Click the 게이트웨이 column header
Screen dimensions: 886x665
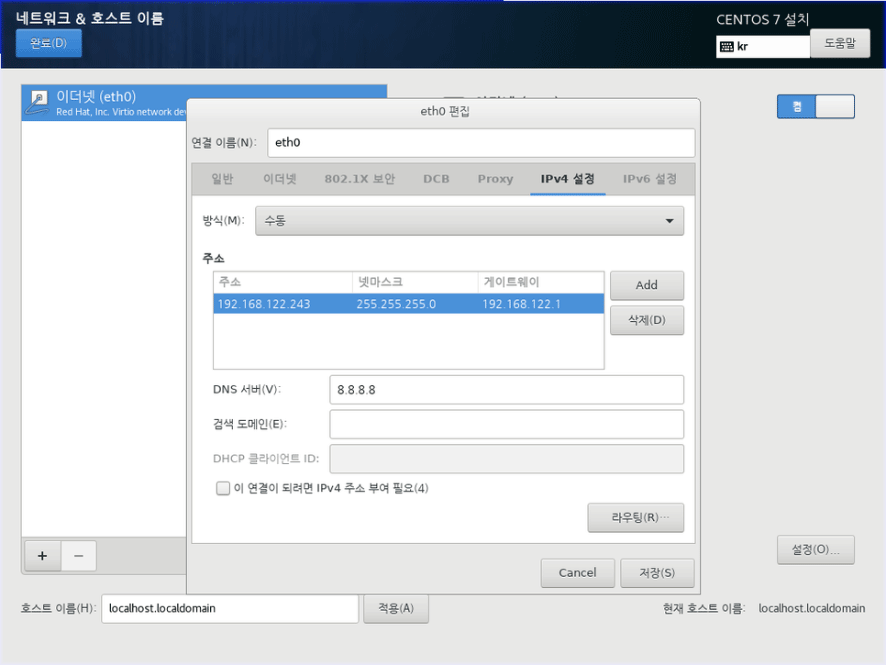[541, 282]
